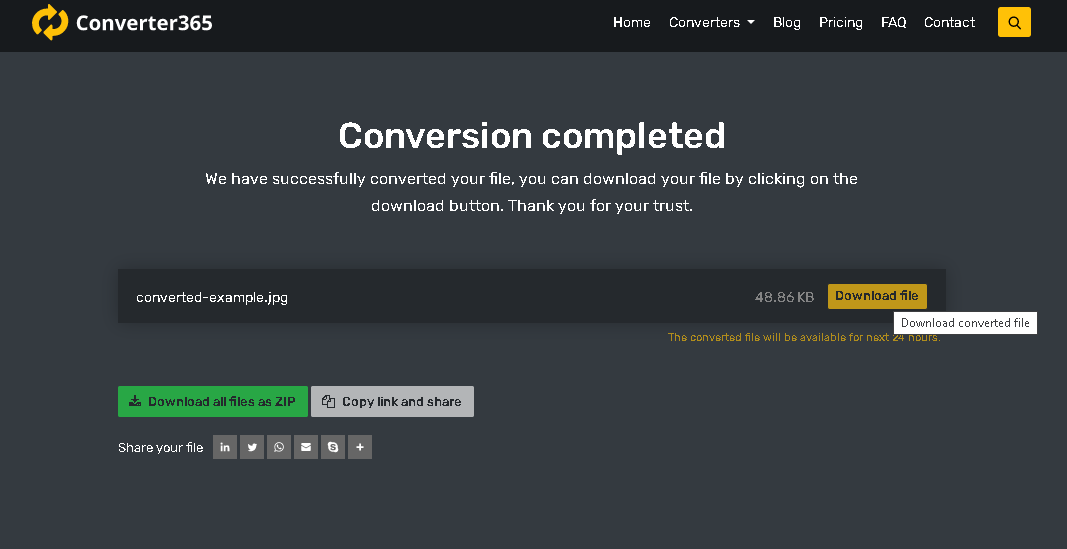1067x549 pixels.
Task: Click the yellow Download file button
Action: coord(877,296)
